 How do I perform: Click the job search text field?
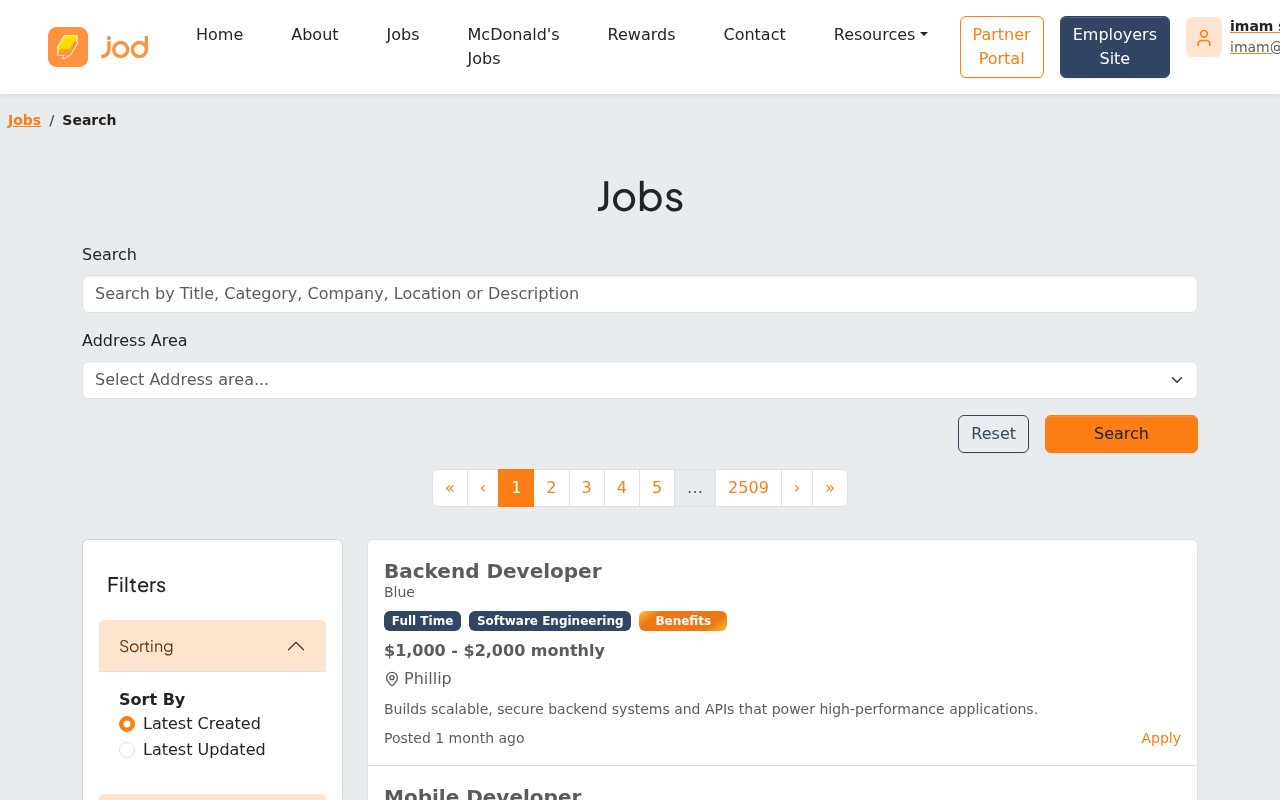pos(640,294)
